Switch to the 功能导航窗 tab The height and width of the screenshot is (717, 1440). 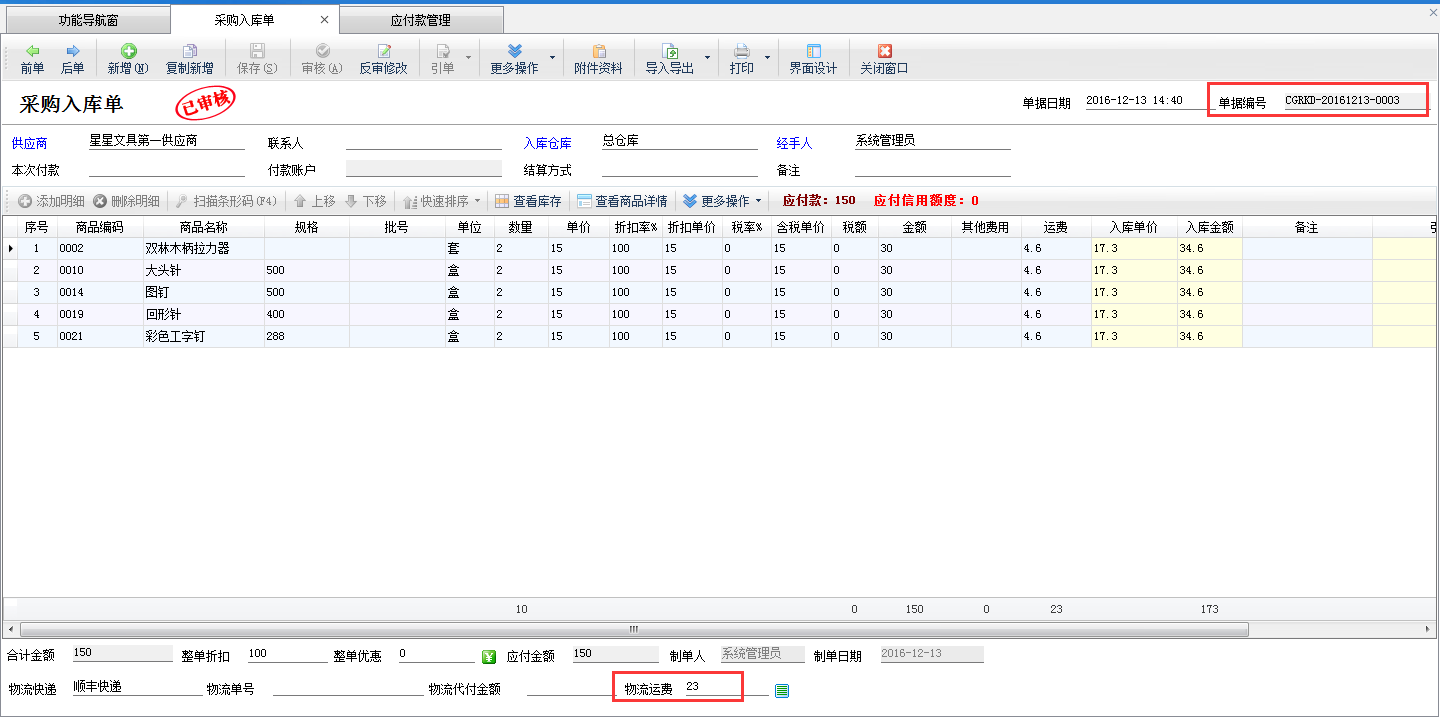(x=88, y=20)
